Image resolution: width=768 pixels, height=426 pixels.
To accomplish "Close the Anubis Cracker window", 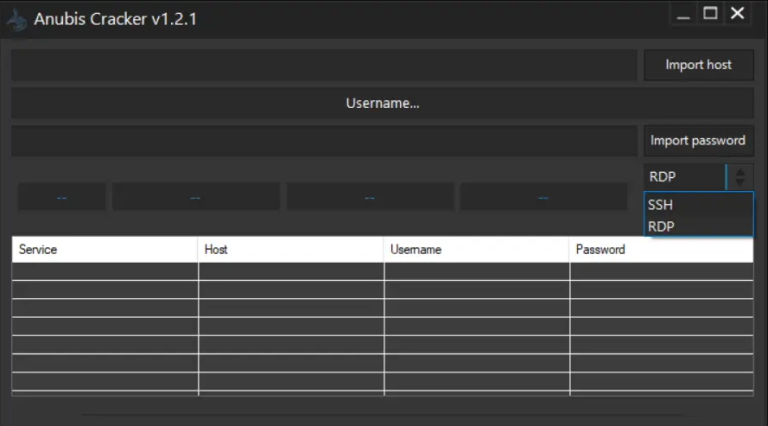I will (x=737, y=13).
